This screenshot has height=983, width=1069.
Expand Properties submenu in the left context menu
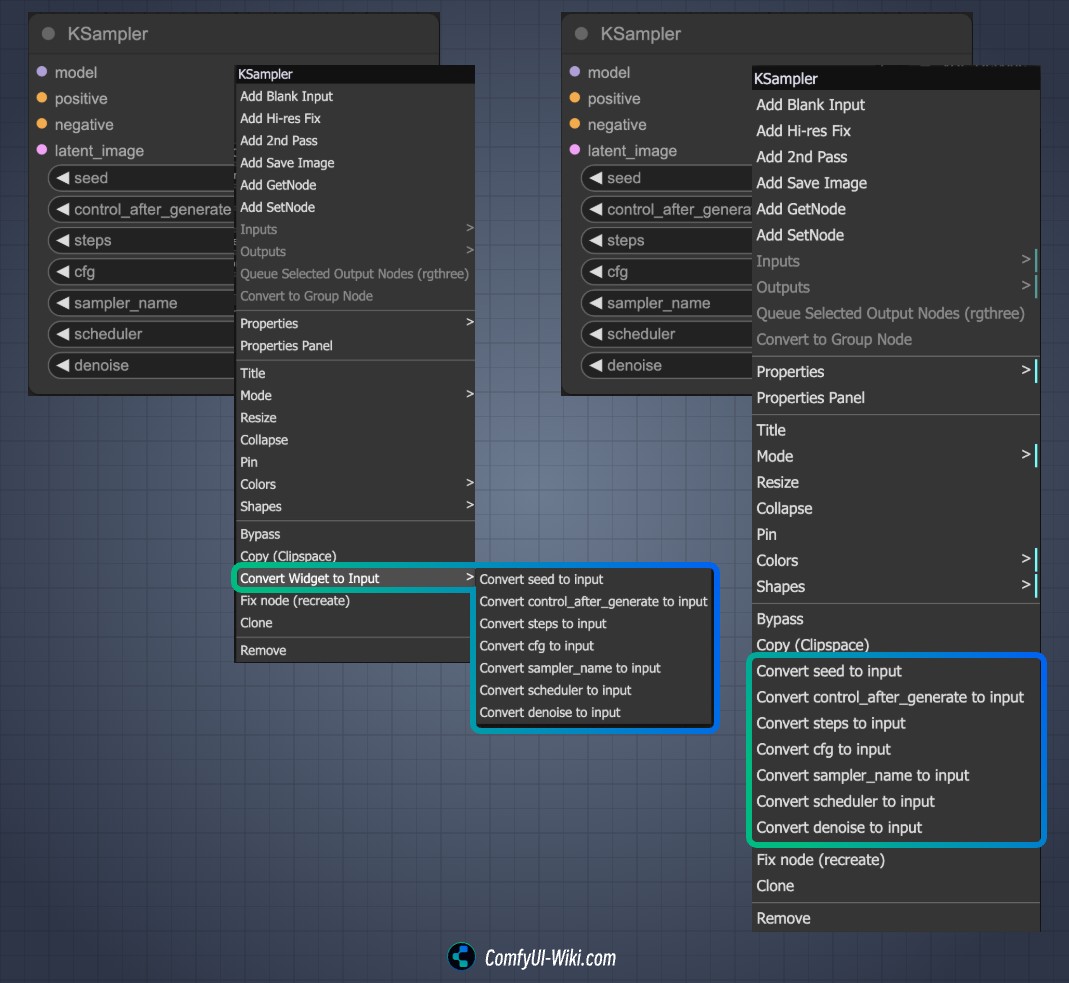coord(355,323)
